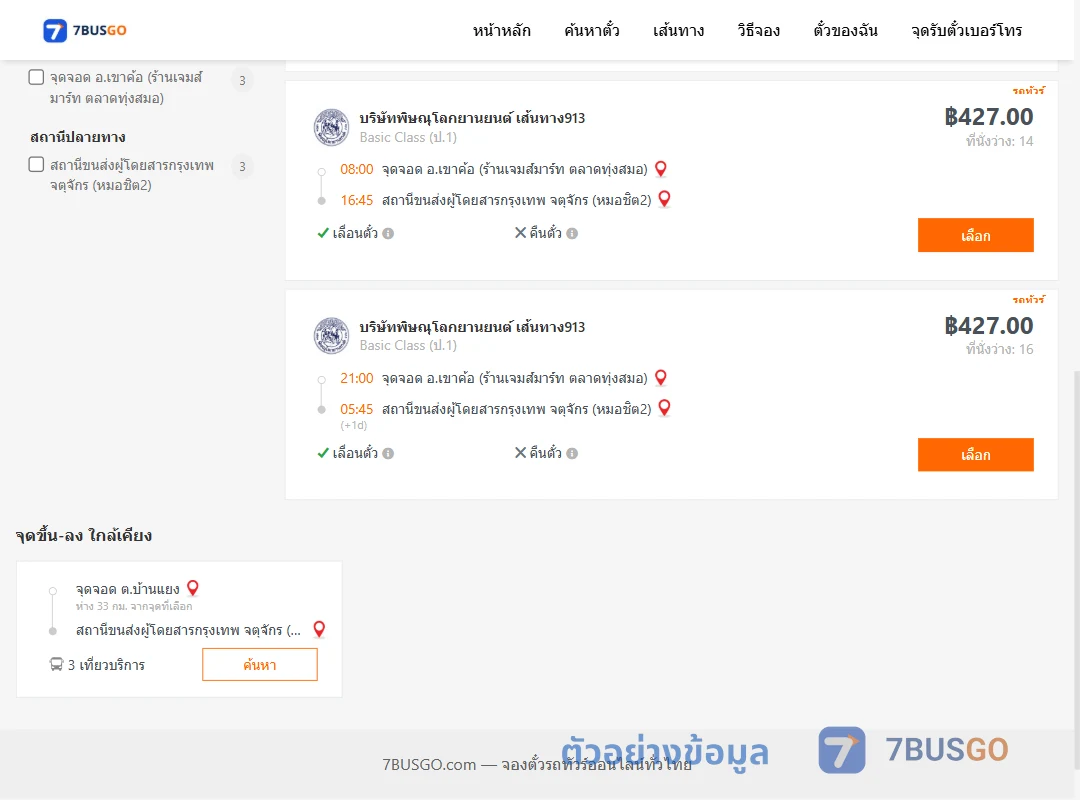
Task: Select the 21:00 trip with เลือก button
Action: tap(975, 455)
